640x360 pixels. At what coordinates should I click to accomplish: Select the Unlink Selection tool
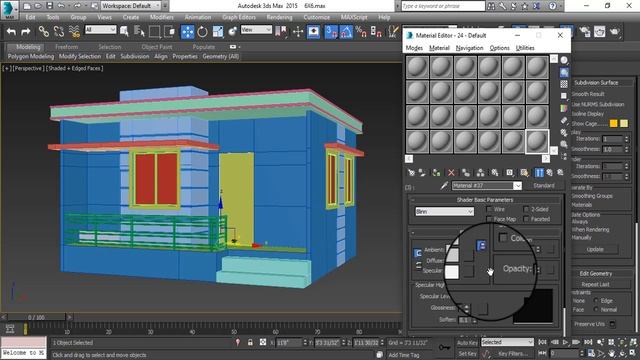[x=59, y=31]
